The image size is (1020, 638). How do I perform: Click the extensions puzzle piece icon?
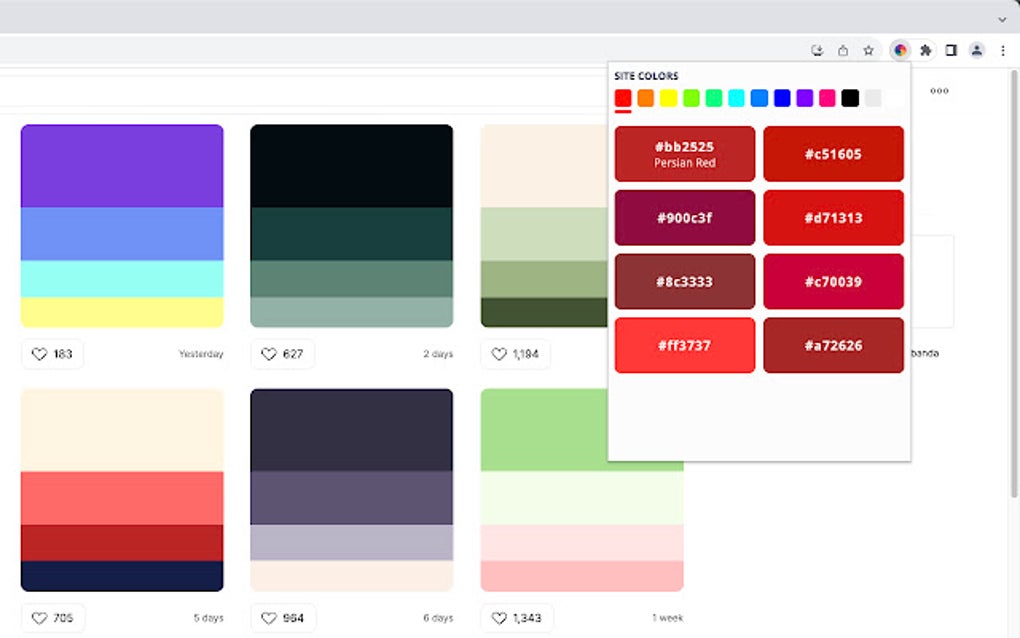[925, 49]
